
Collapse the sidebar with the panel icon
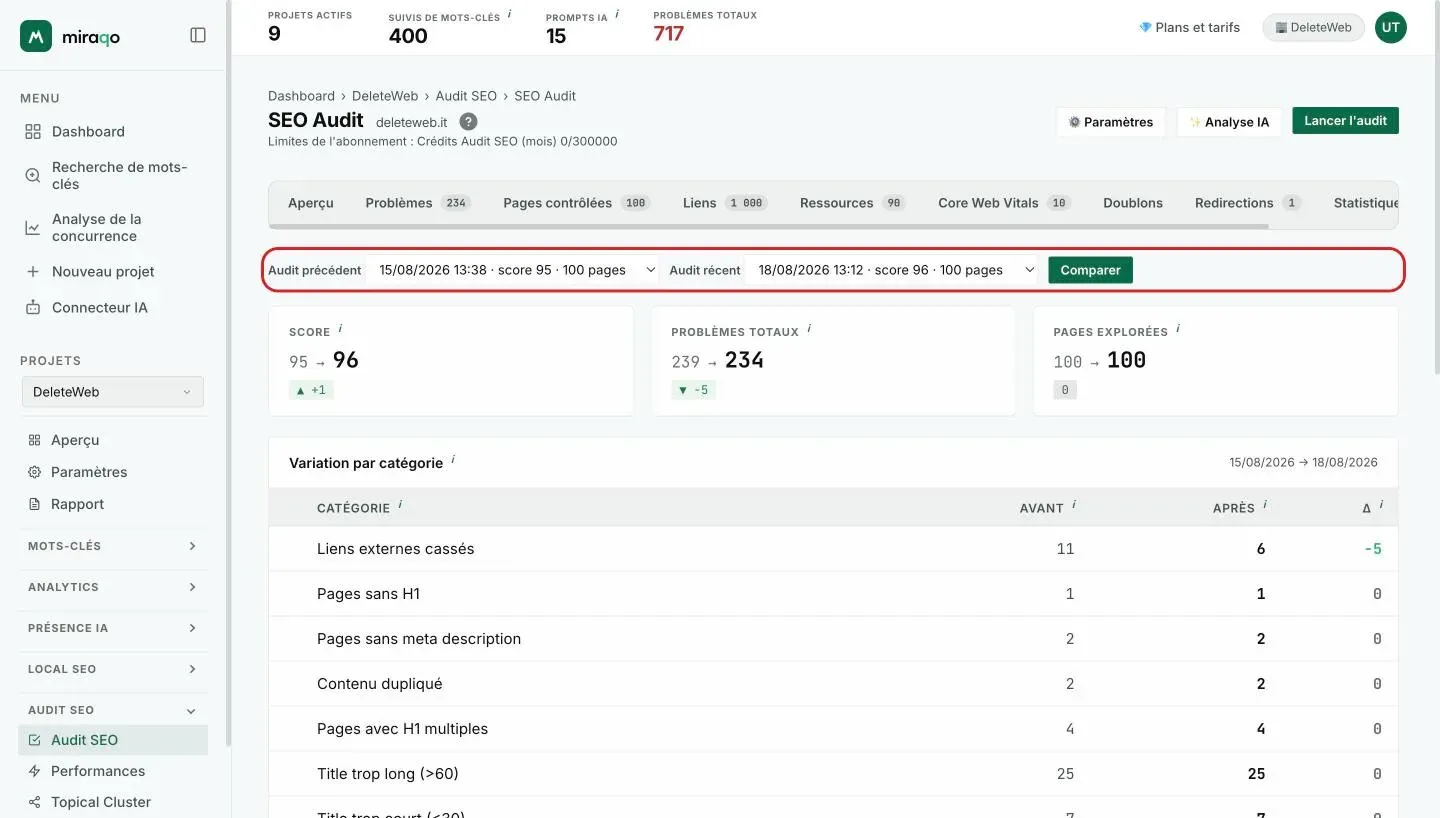[x=198, y=35]
